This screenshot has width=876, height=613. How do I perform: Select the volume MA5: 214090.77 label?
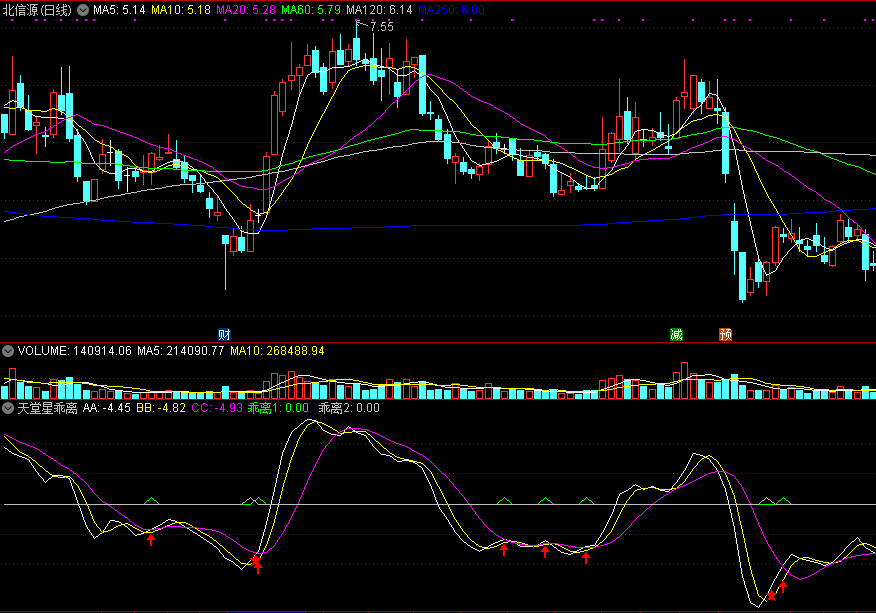point(181,351)
